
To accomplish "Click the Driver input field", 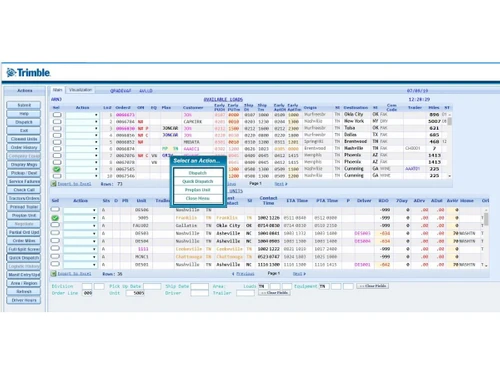I will pos(199,293).
